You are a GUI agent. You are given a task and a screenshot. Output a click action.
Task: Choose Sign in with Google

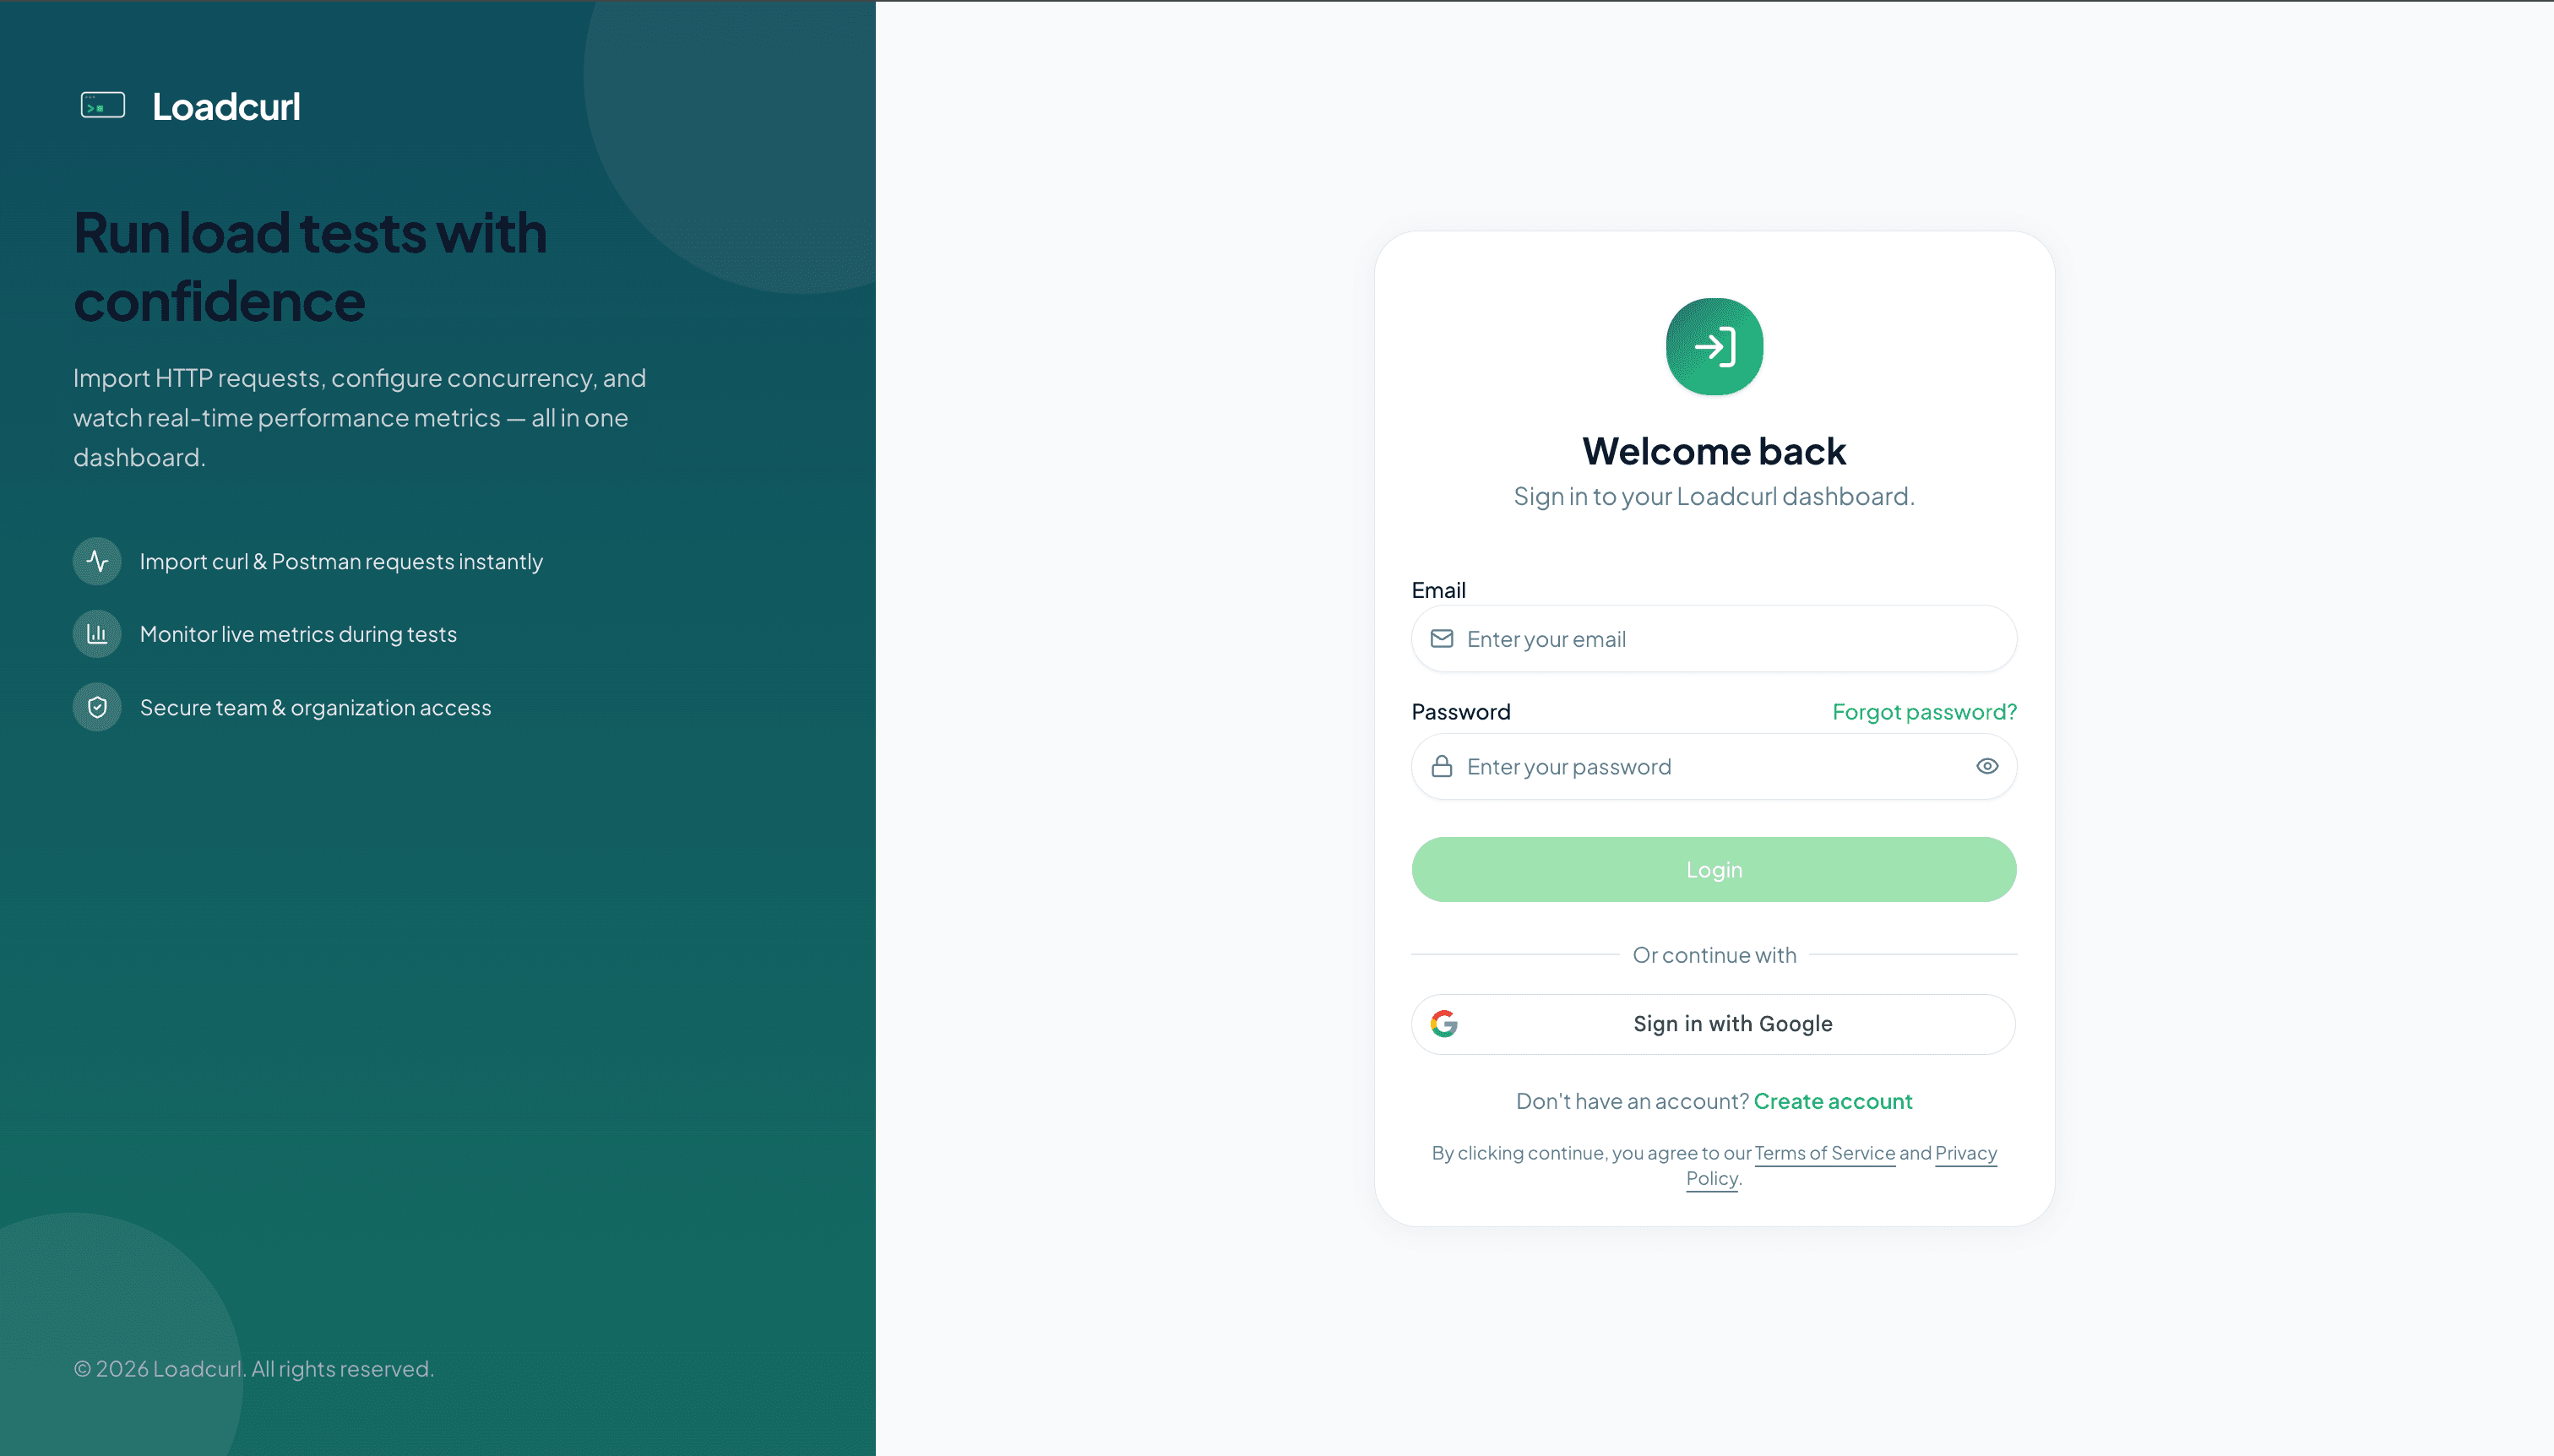pos(1714,1024)
